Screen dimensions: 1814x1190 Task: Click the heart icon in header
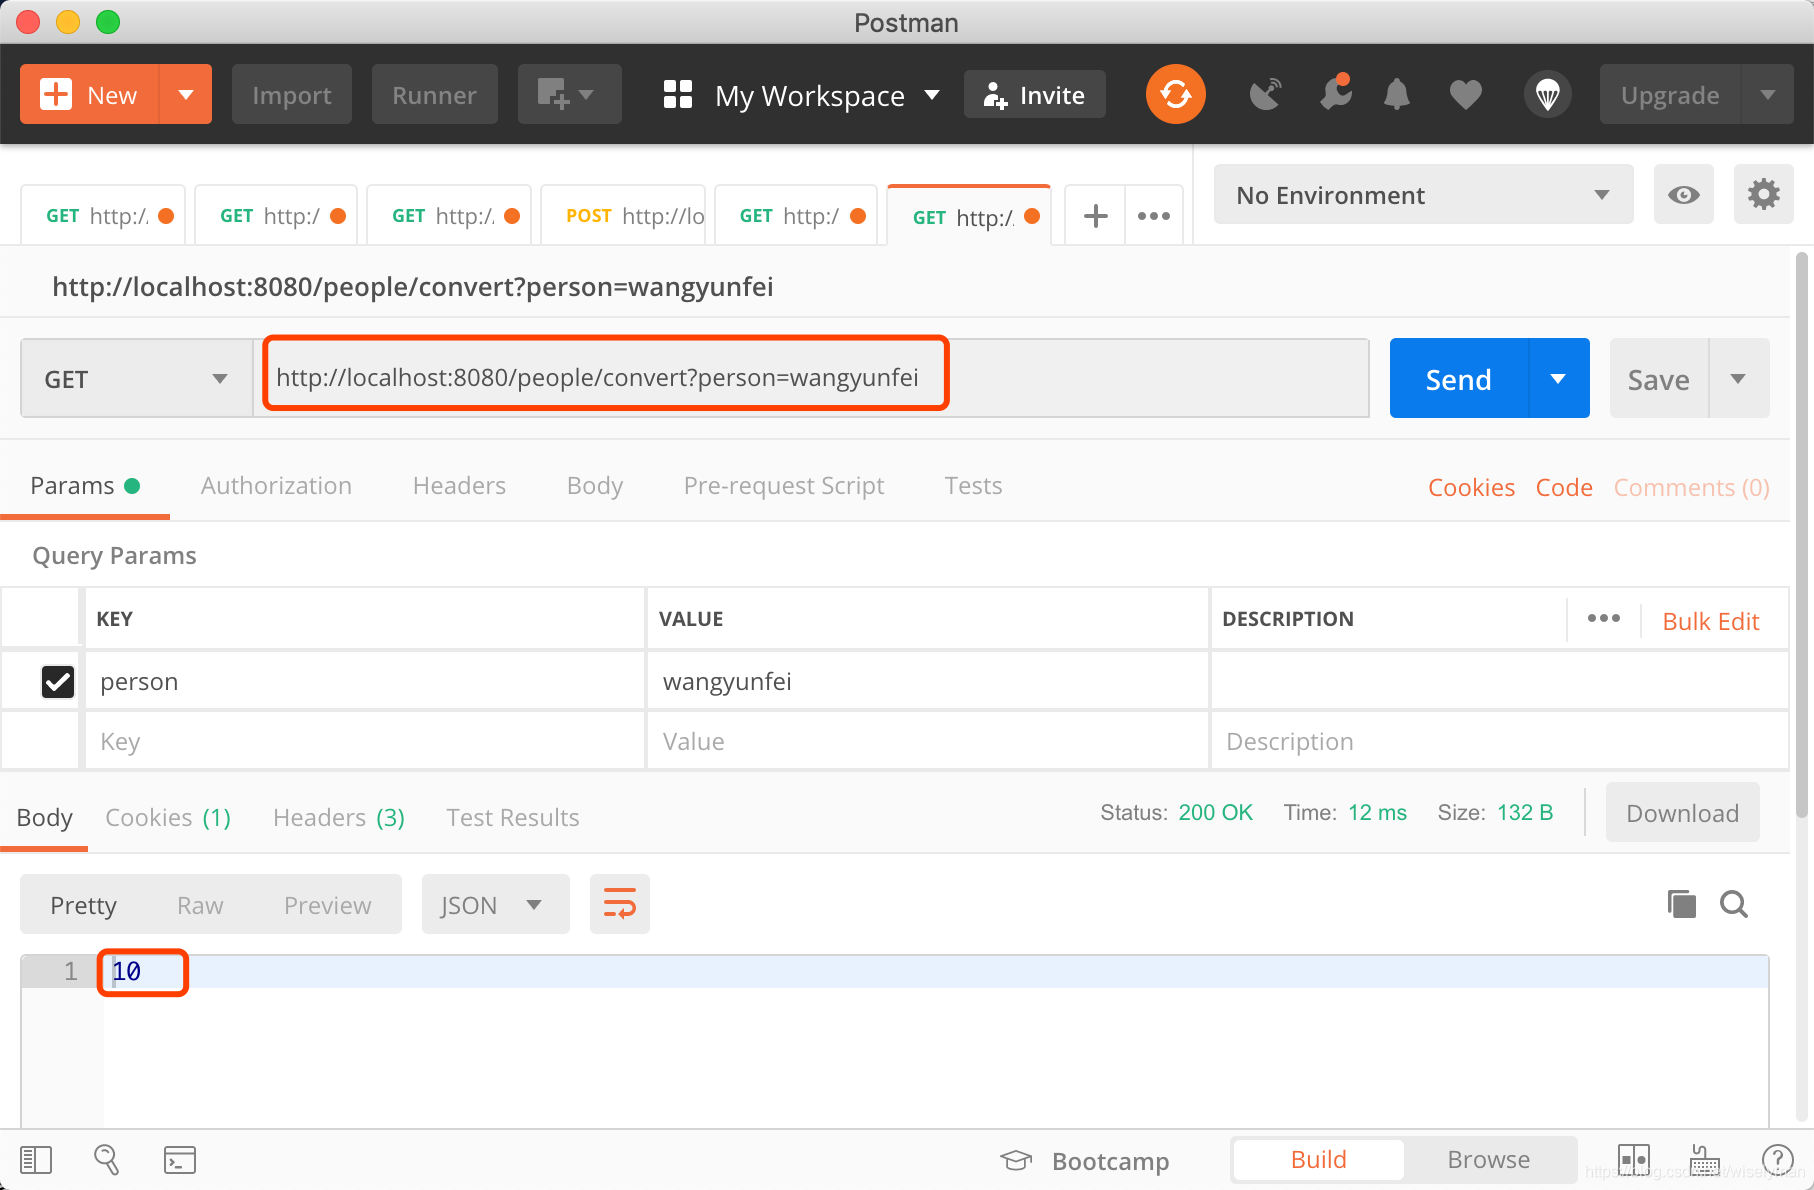click(x=1466, y=95)
